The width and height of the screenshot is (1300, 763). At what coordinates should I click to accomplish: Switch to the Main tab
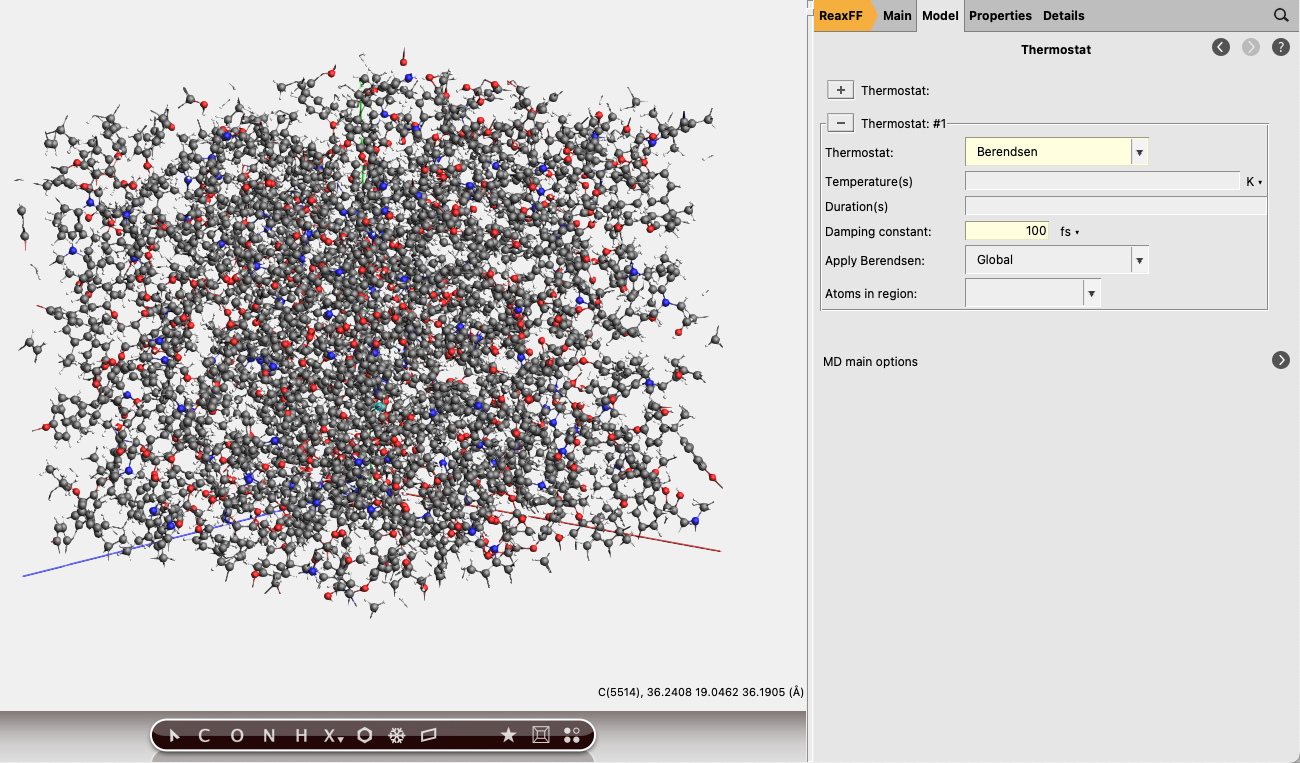897,15
